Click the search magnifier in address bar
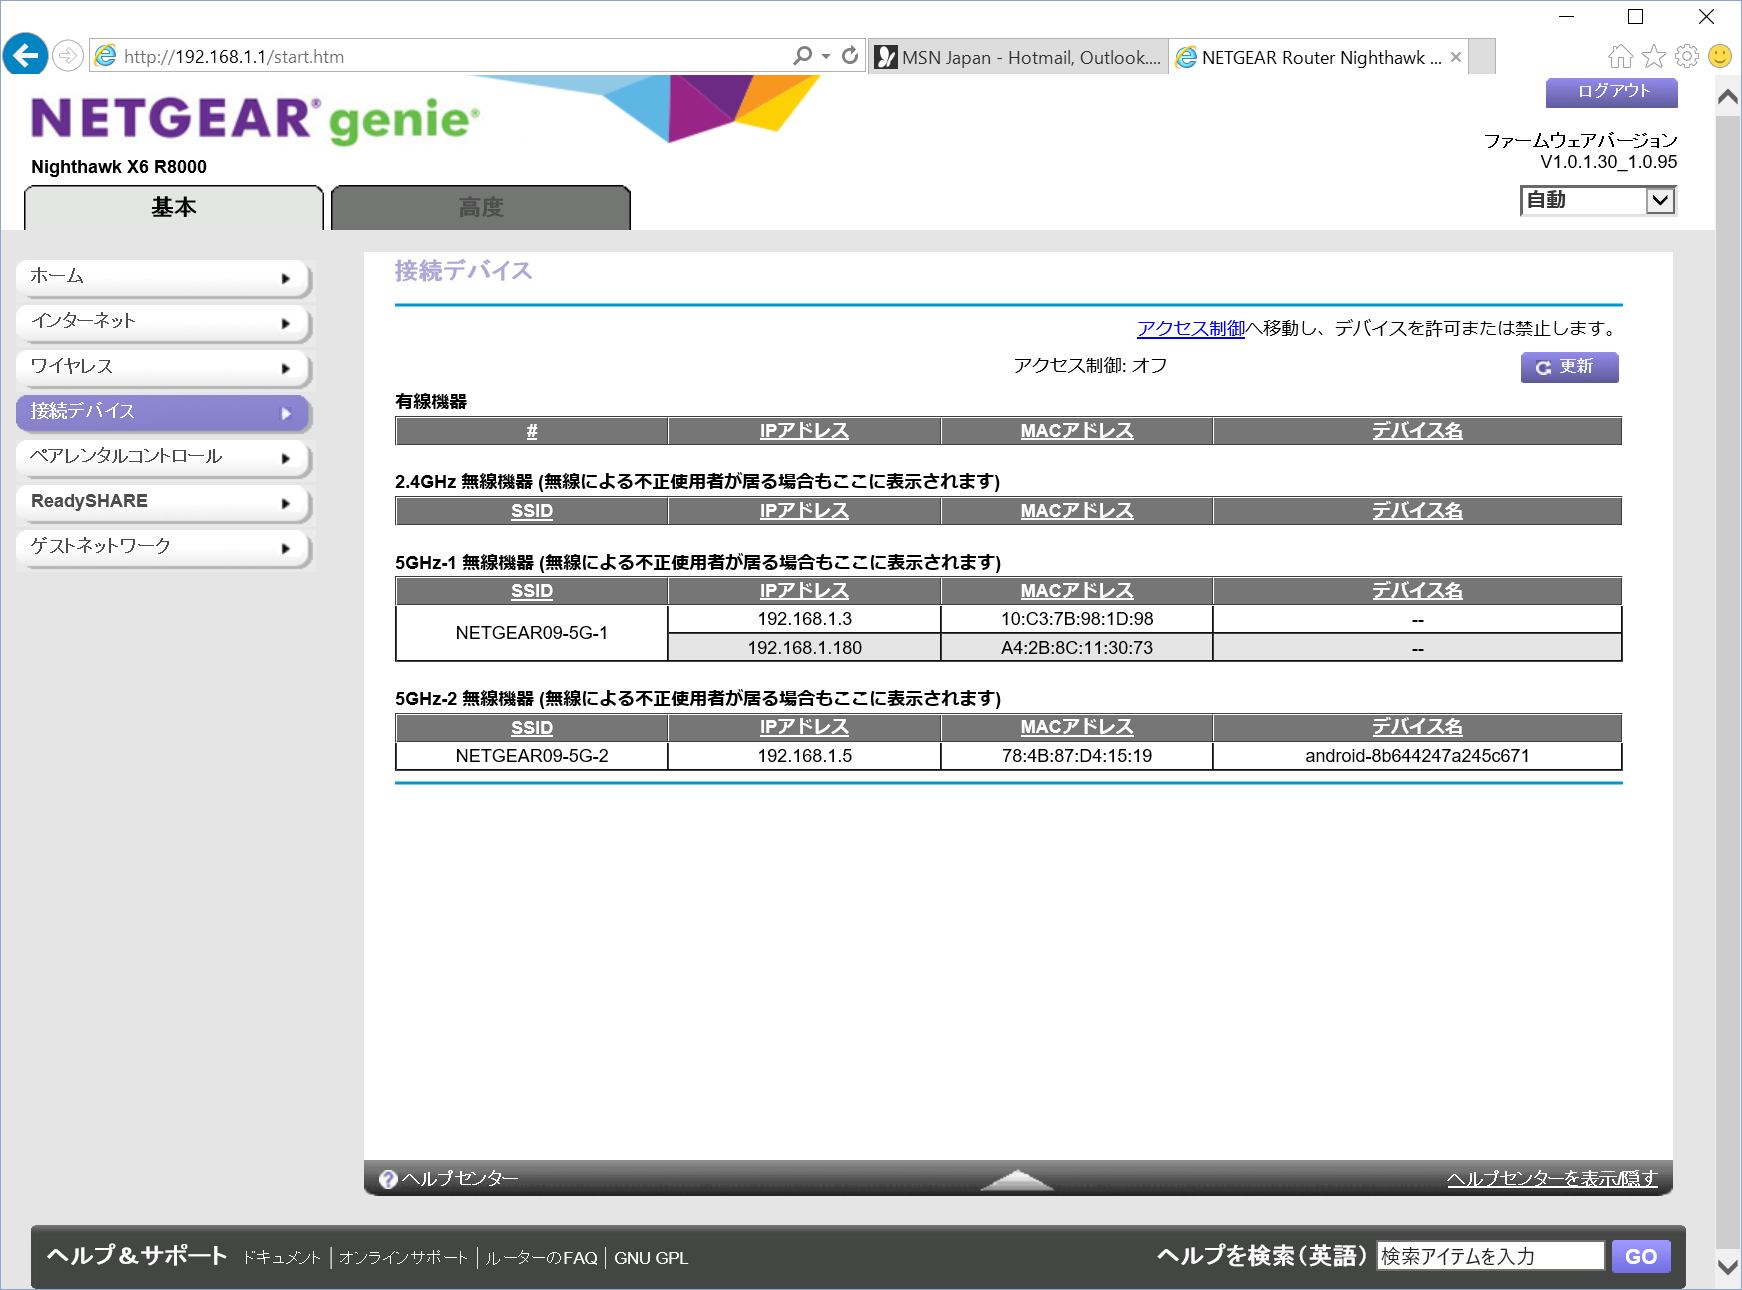 [802, 56]
